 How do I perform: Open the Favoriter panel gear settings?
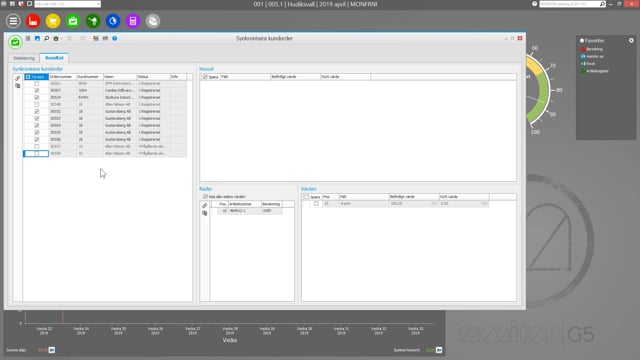631,40
